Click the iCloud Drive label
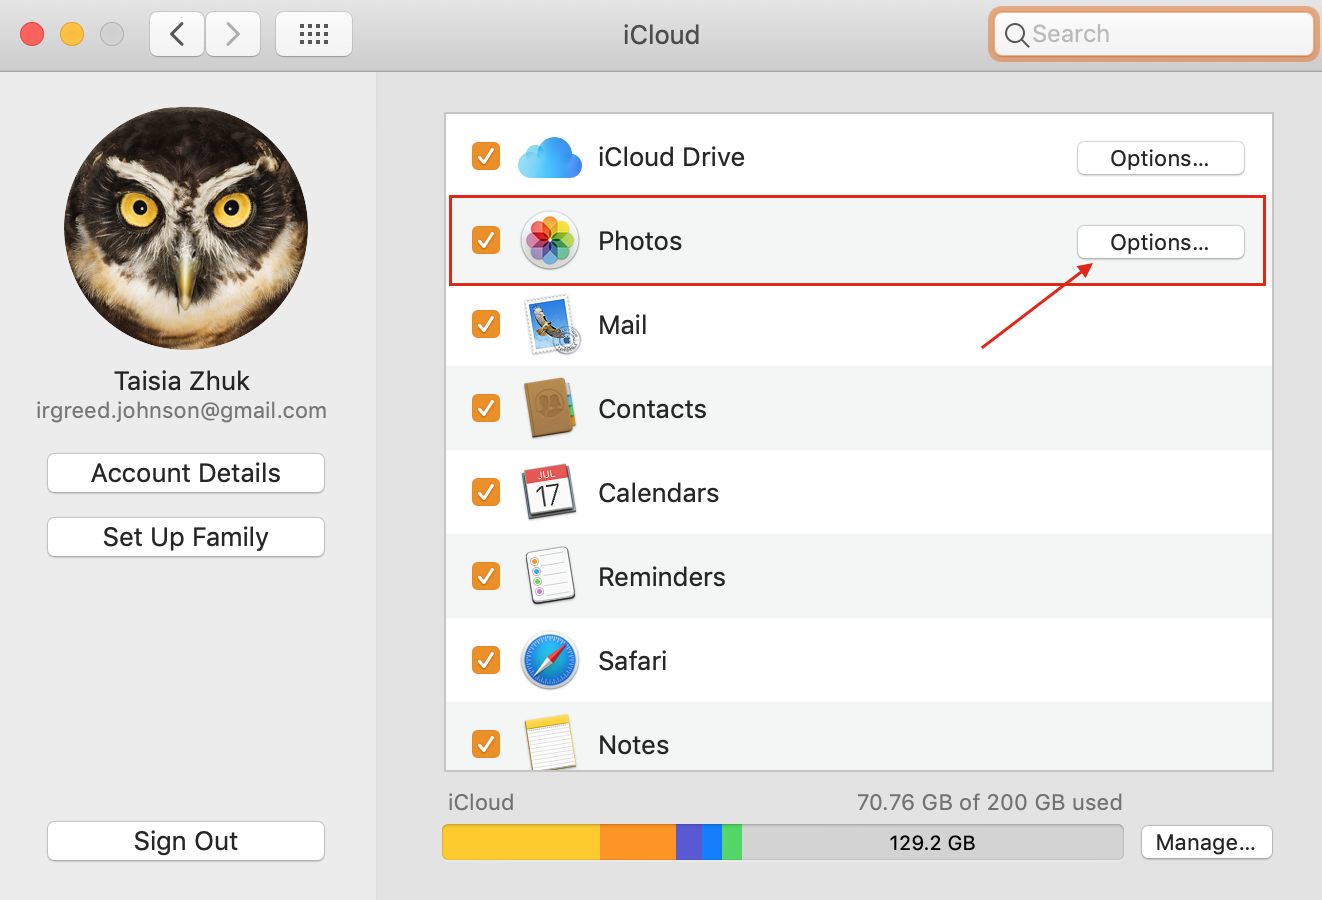The image size is (1322, 900). (x=671, y=157)
